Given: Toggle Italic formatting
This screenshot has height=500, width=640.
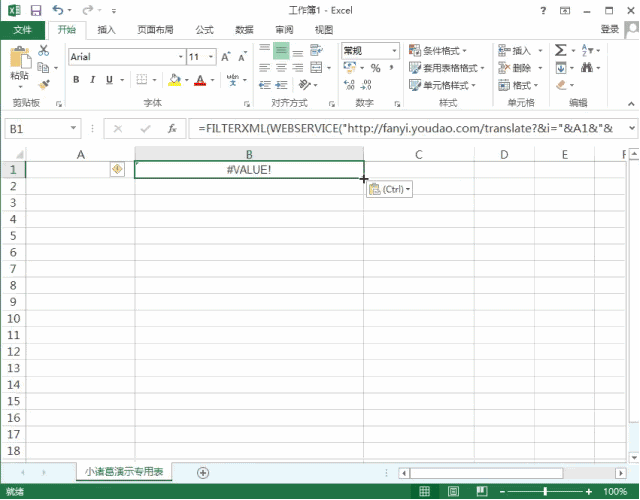Looking at the screenshot, I should point(93,80).
